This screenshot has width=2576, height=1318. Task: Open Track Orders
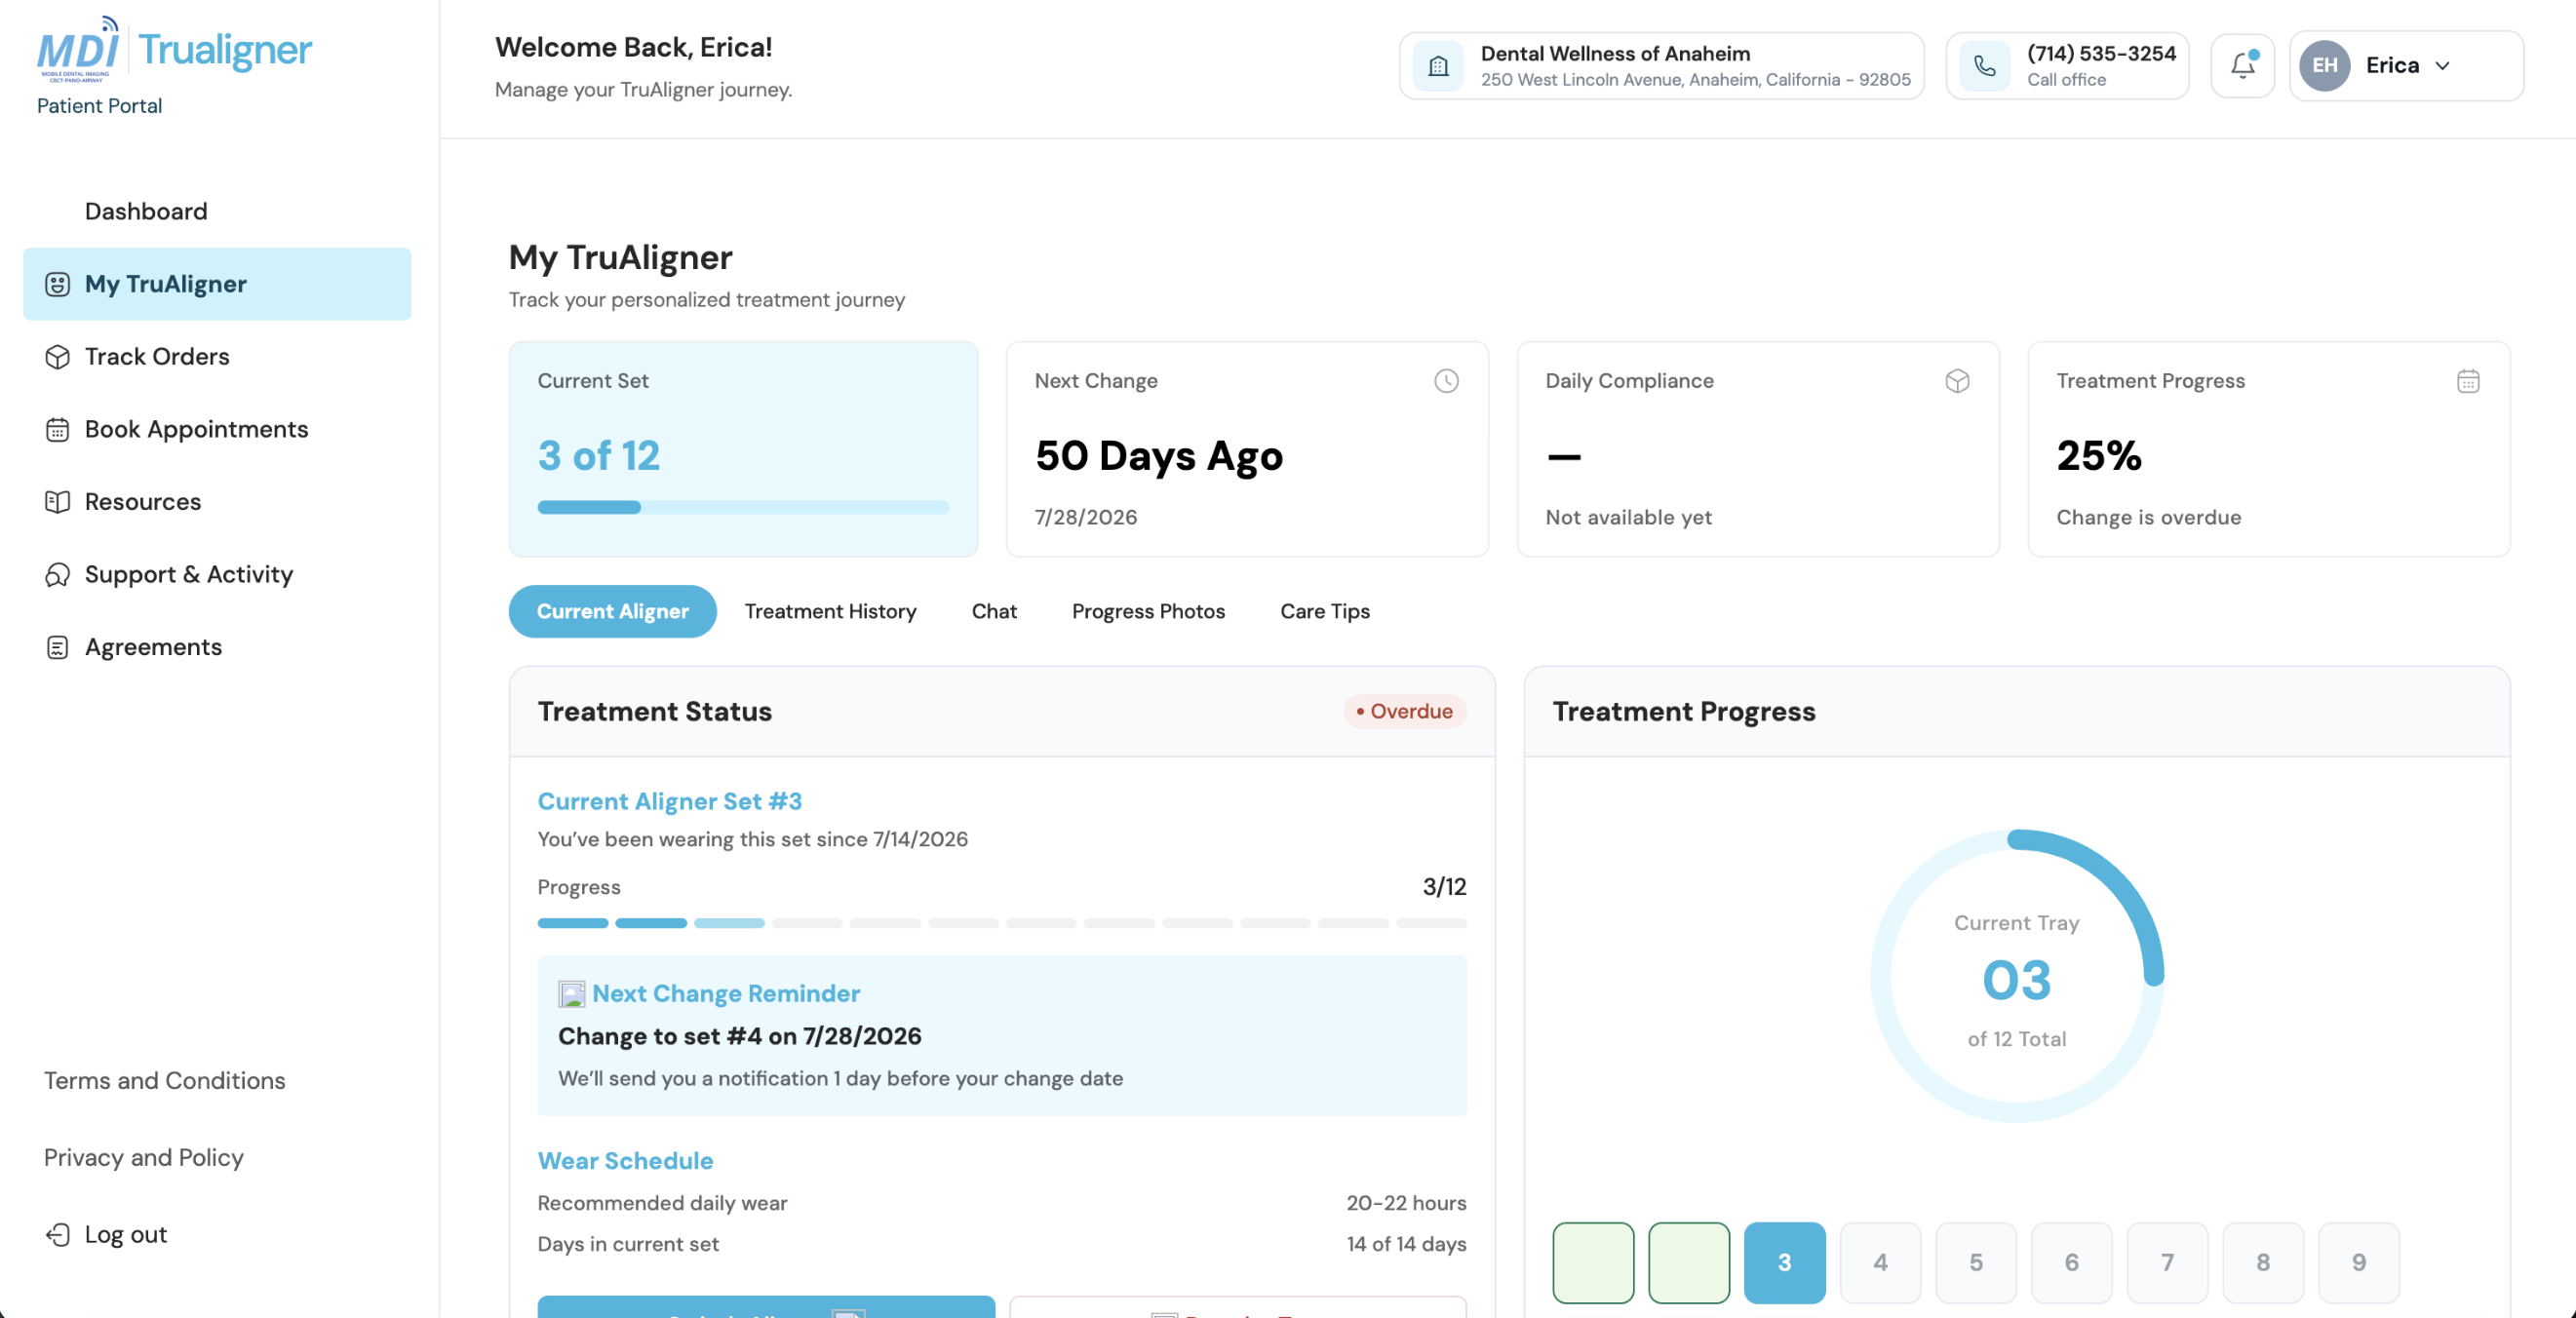point(217,357)
